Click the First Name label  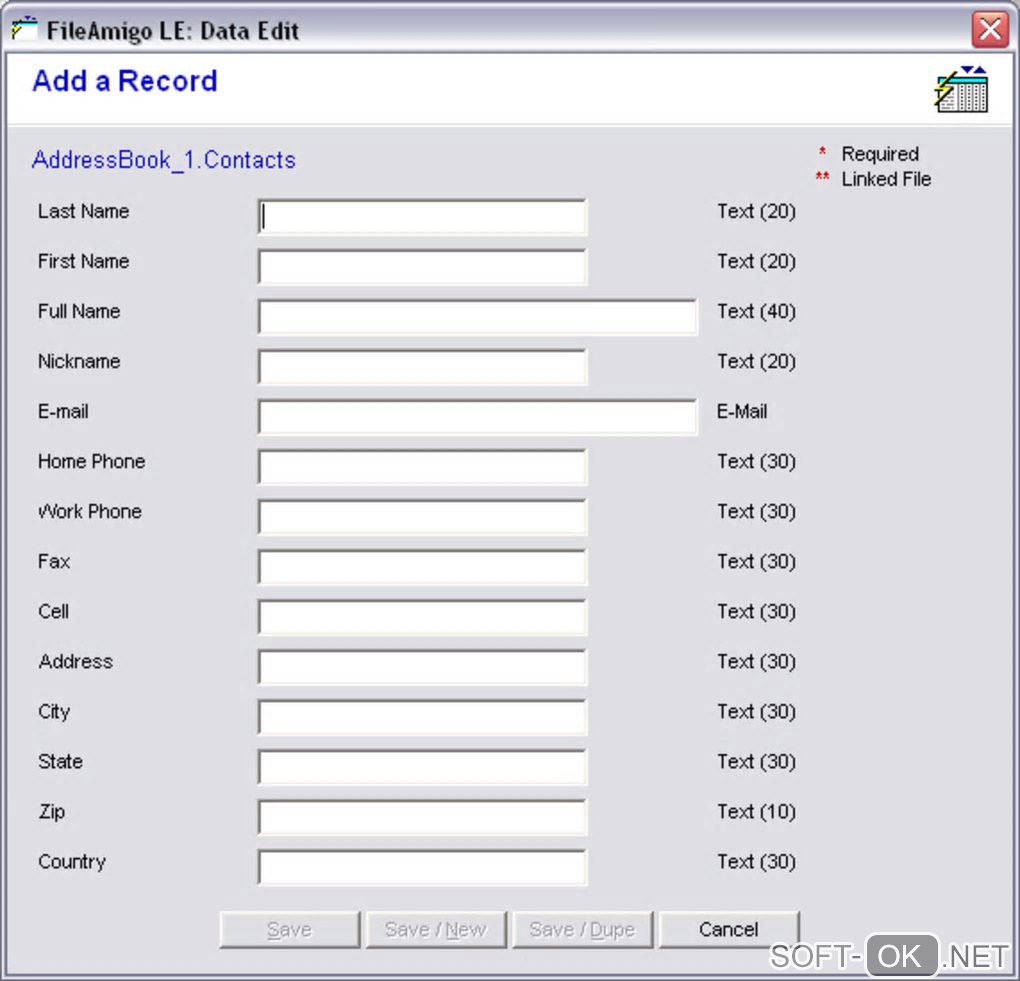(83, 262)
